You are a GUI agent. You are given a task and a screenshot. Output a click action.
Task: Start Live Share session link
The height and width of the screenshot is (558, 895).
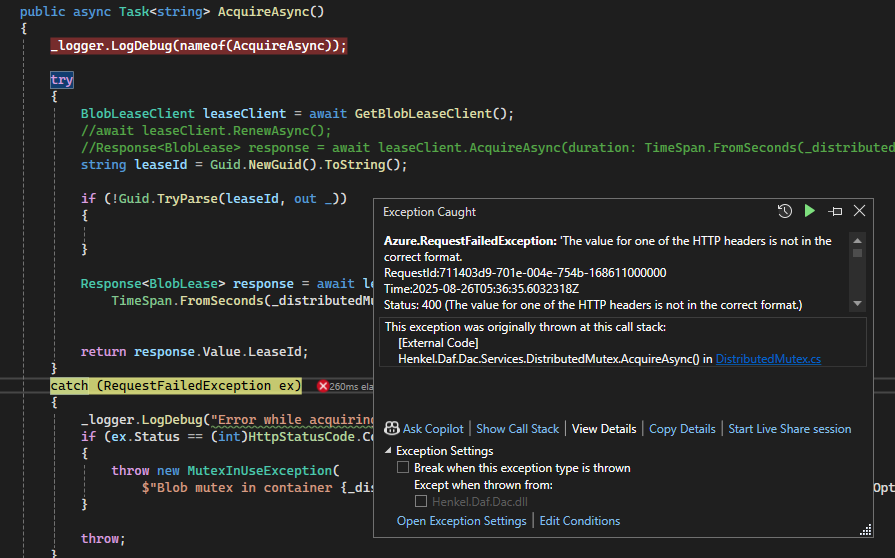coord(789,429)
